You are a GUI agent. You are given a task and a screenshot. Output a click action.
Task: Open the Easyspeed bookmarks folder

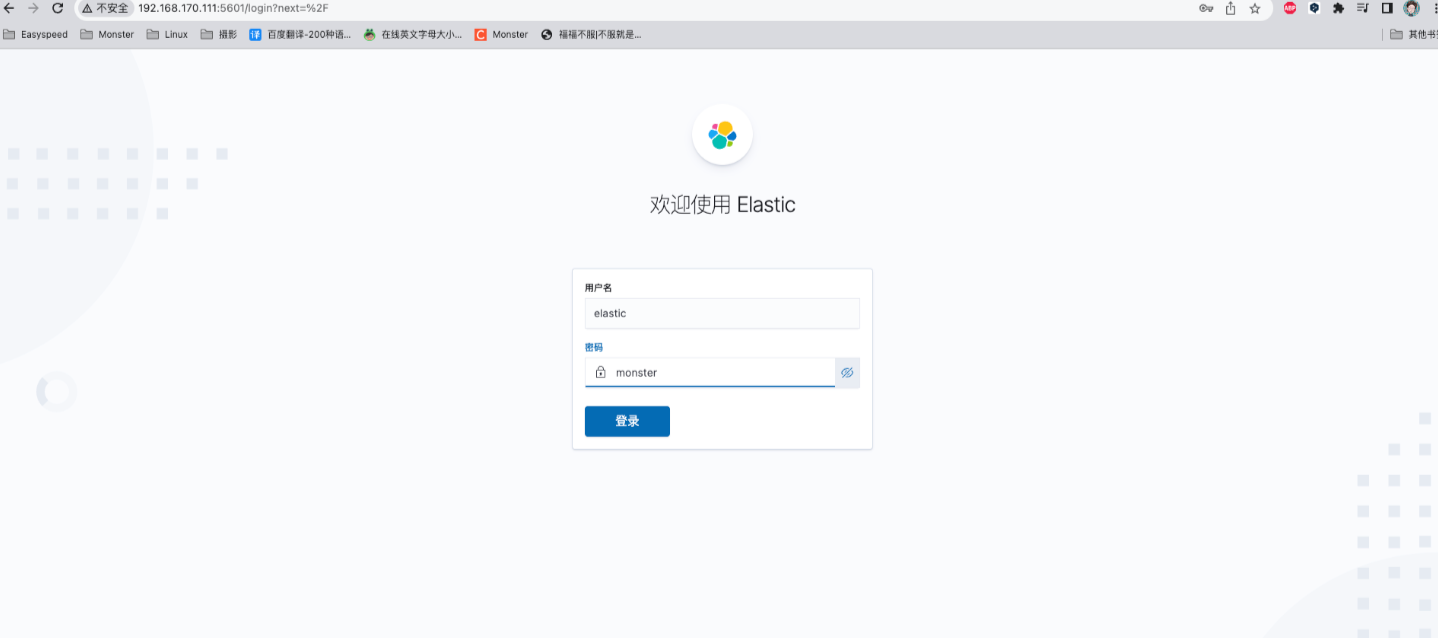click(36, 34)
